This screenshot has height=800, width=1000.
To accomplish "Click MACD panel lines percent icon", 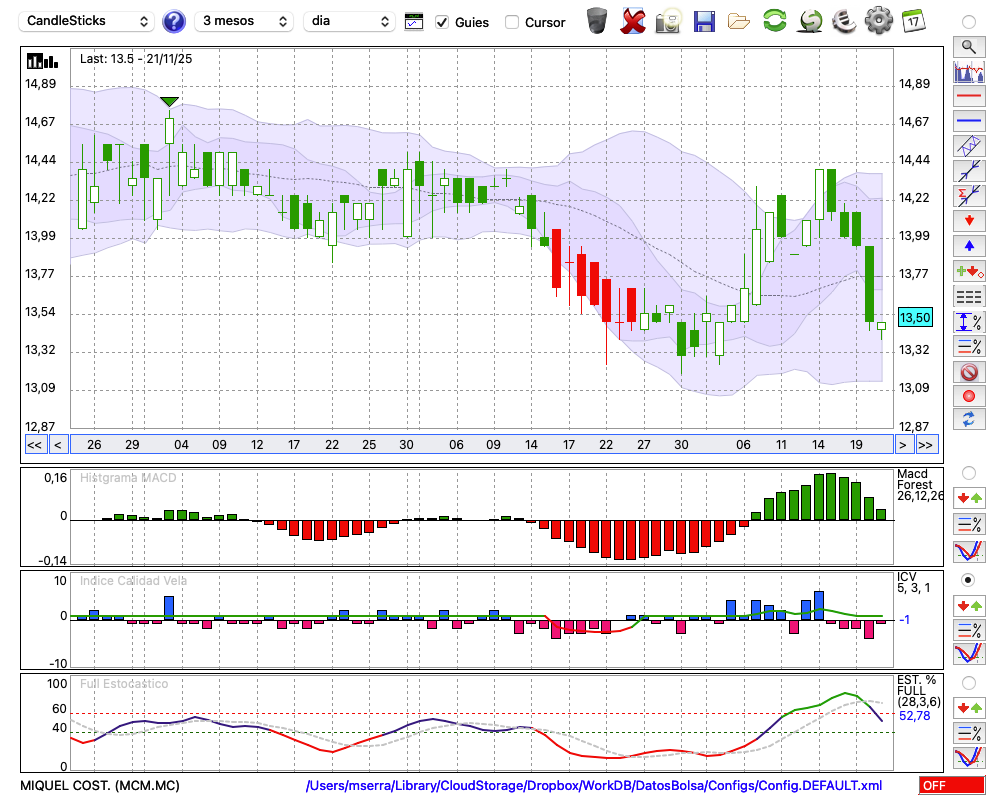I will pos(969,524).
